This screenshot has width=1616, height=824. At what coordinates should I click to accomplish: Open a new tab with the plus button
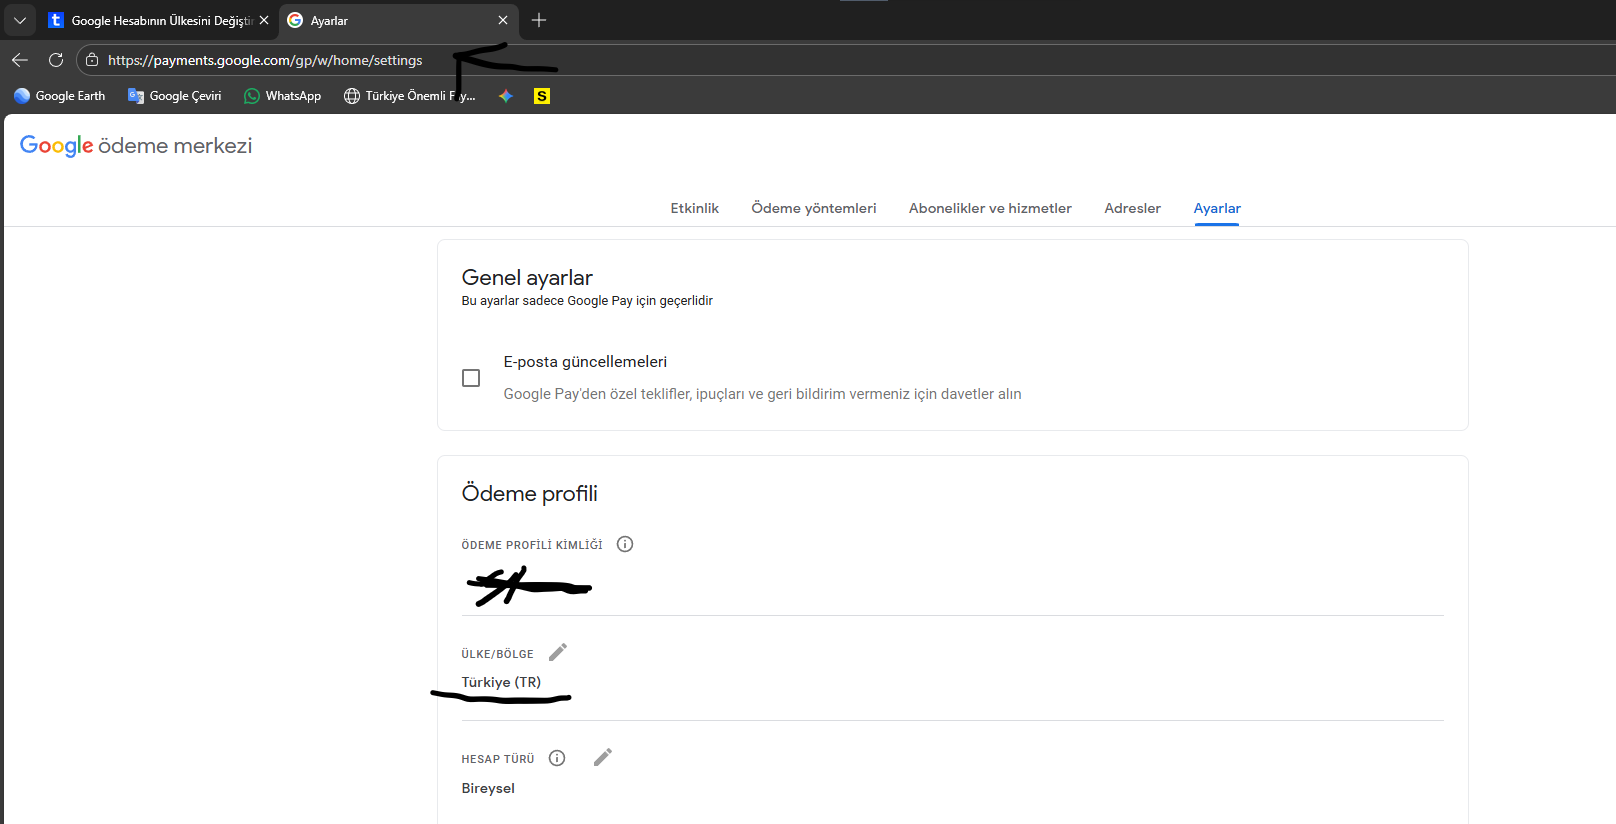(539, 20)
